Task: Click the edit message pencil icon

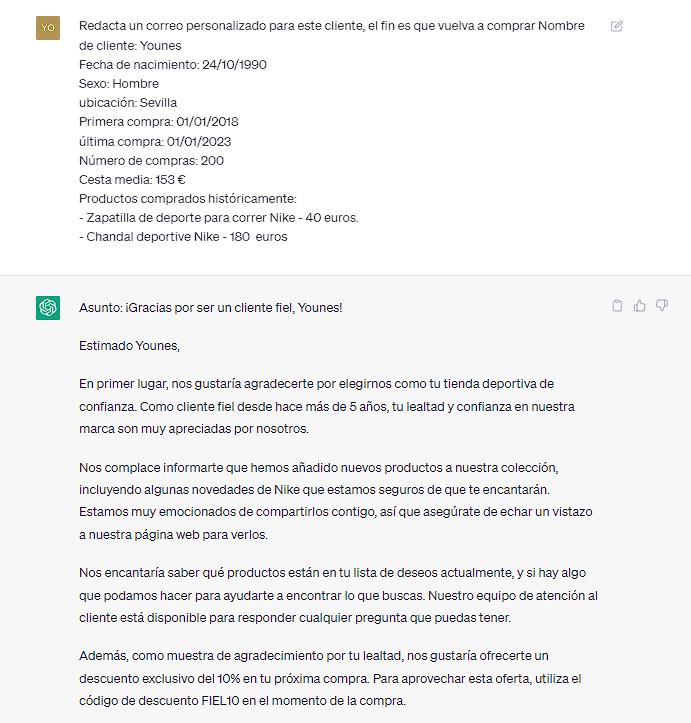Action: pyautogui.click(x=617, y=26)
